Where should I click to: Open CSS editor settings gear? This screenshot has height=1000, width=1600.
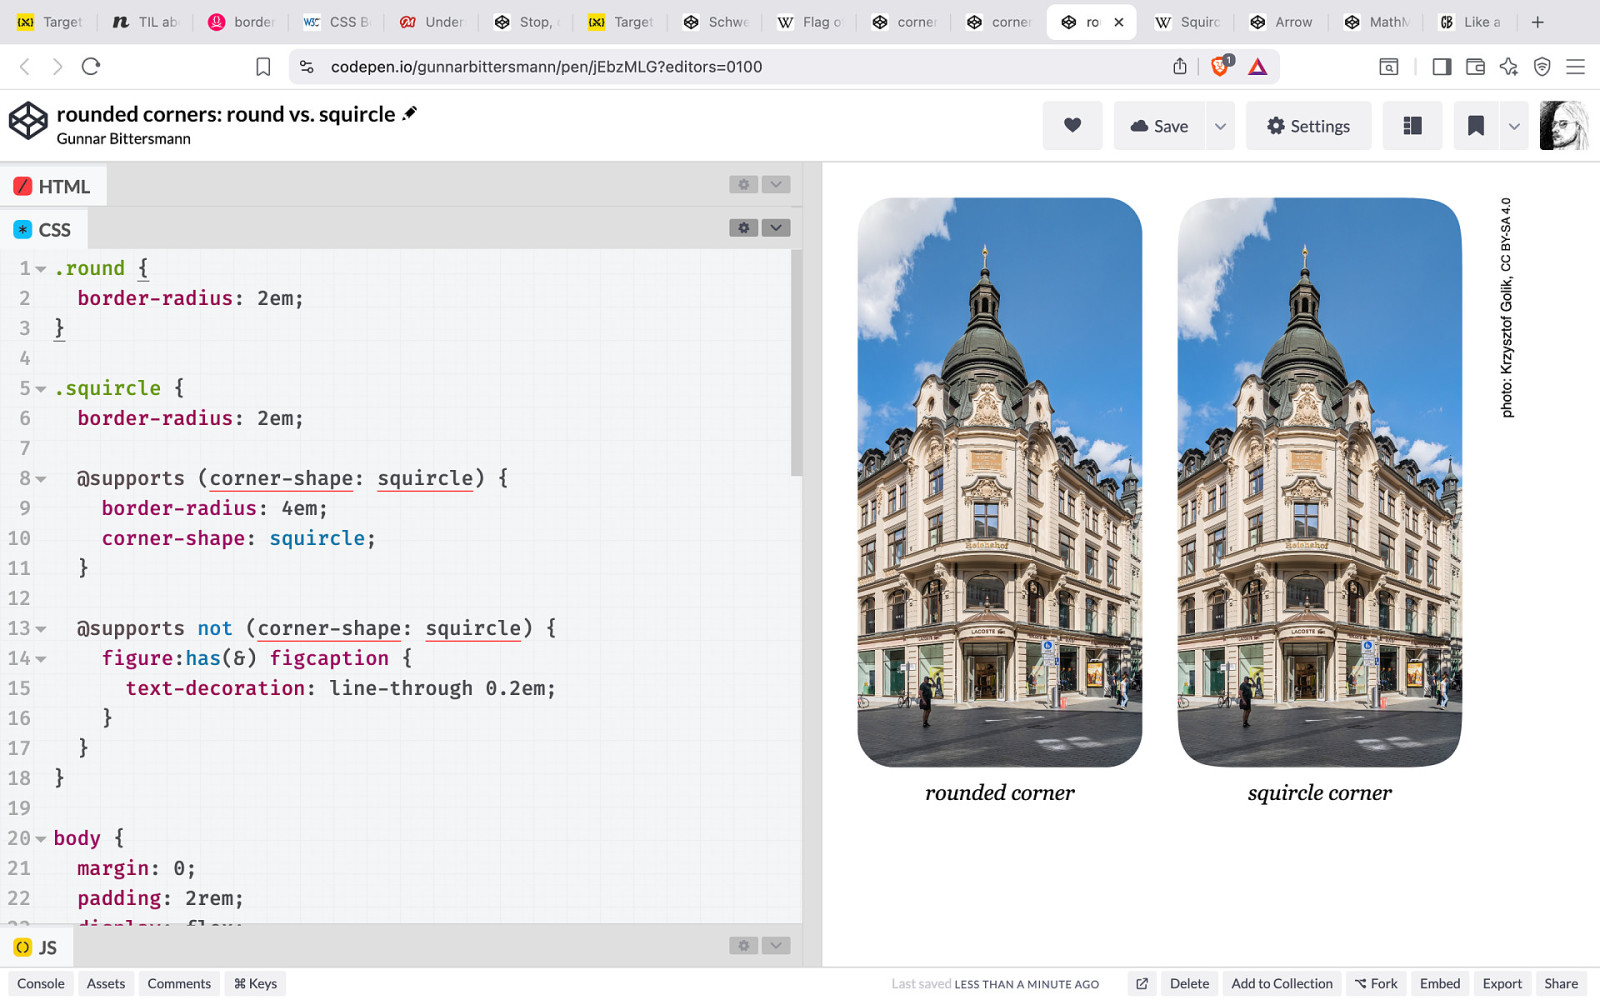coord(743,228)
